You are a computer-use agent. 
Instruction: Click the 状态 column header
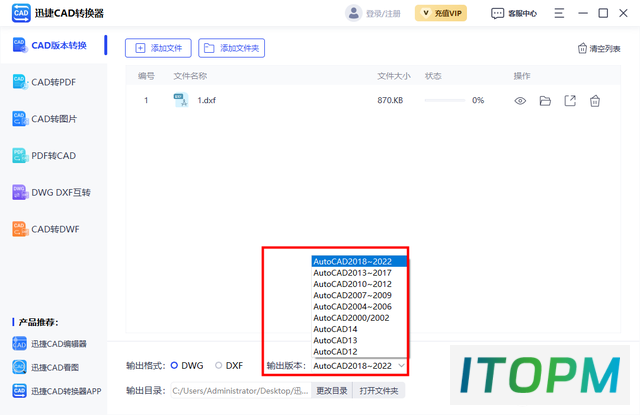433,76
